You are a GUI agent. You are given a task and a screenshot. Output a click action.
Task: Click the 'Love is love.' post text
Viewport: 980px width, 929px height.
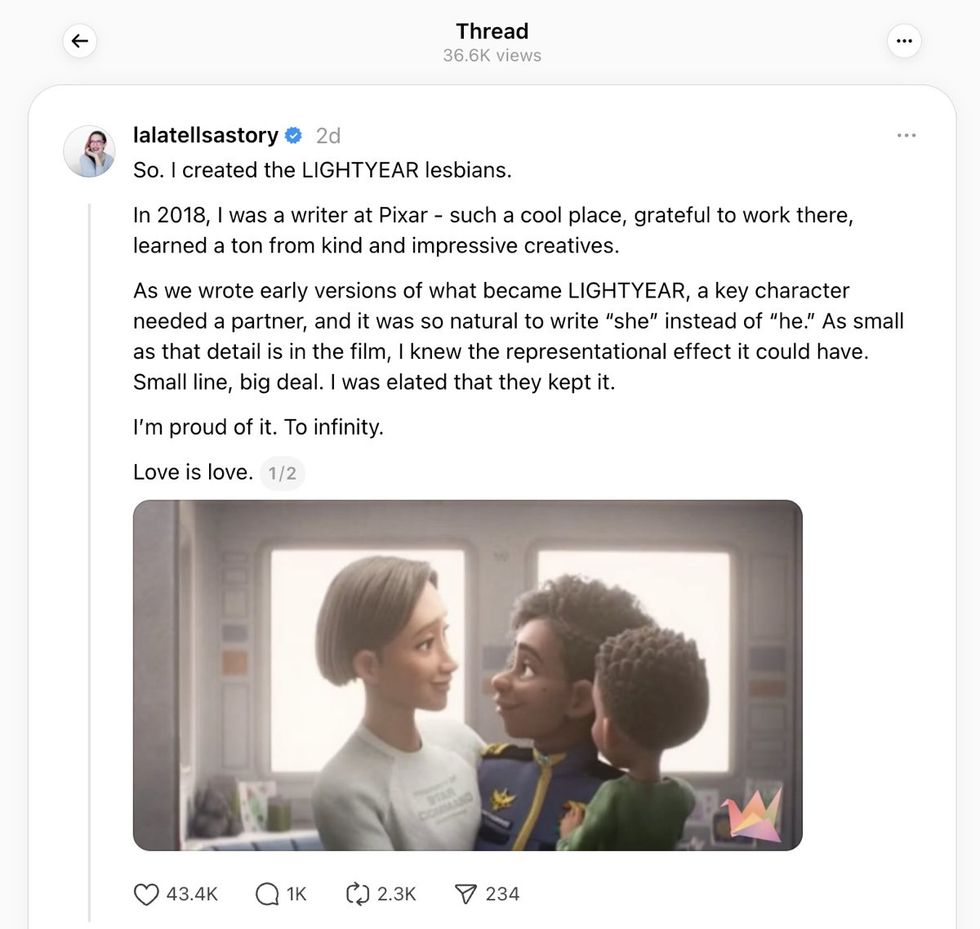tap(193, 472)
